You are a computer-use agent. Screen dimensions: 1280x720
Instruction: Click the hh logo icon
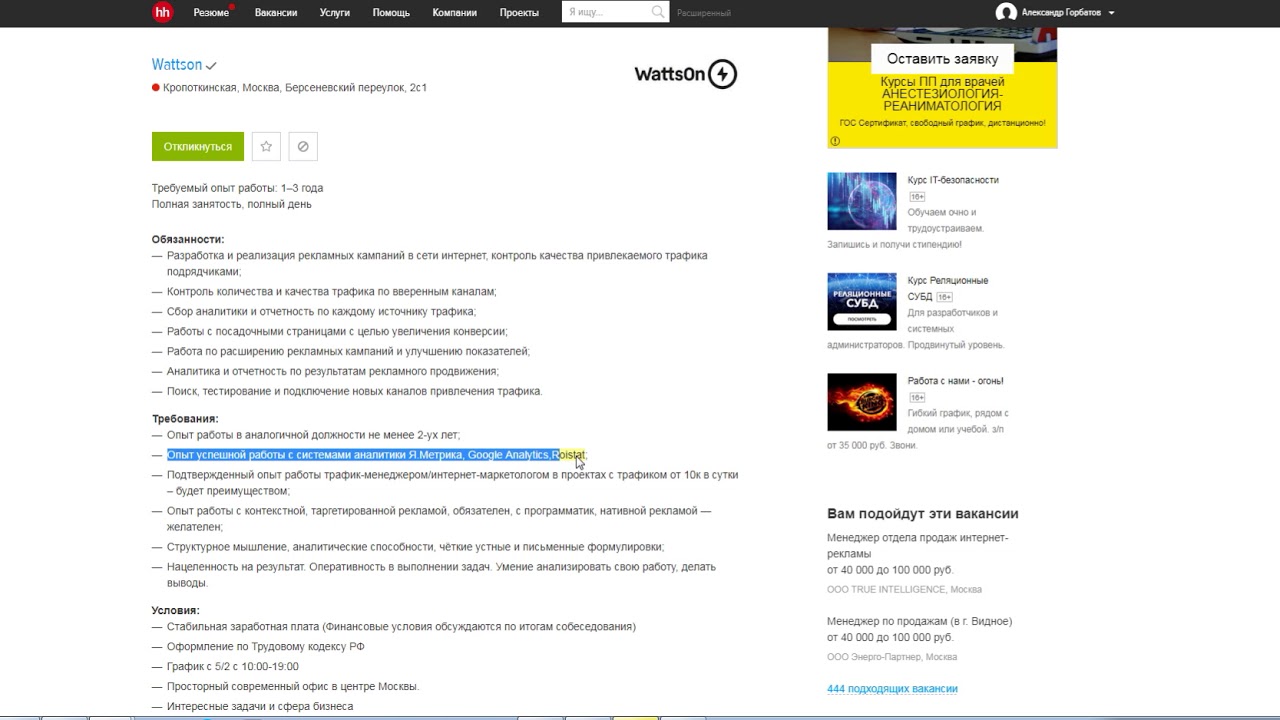[162, 12]
